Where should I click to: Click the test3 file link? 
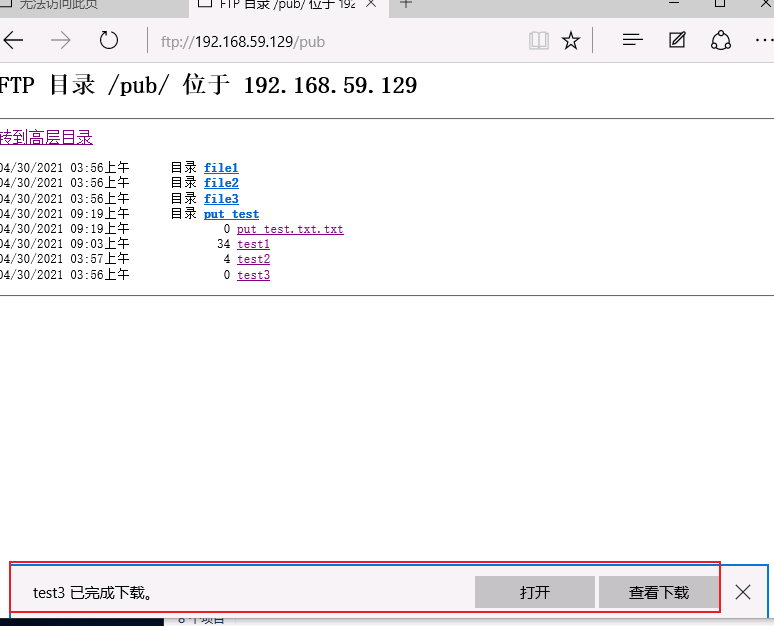click(253, 275)
